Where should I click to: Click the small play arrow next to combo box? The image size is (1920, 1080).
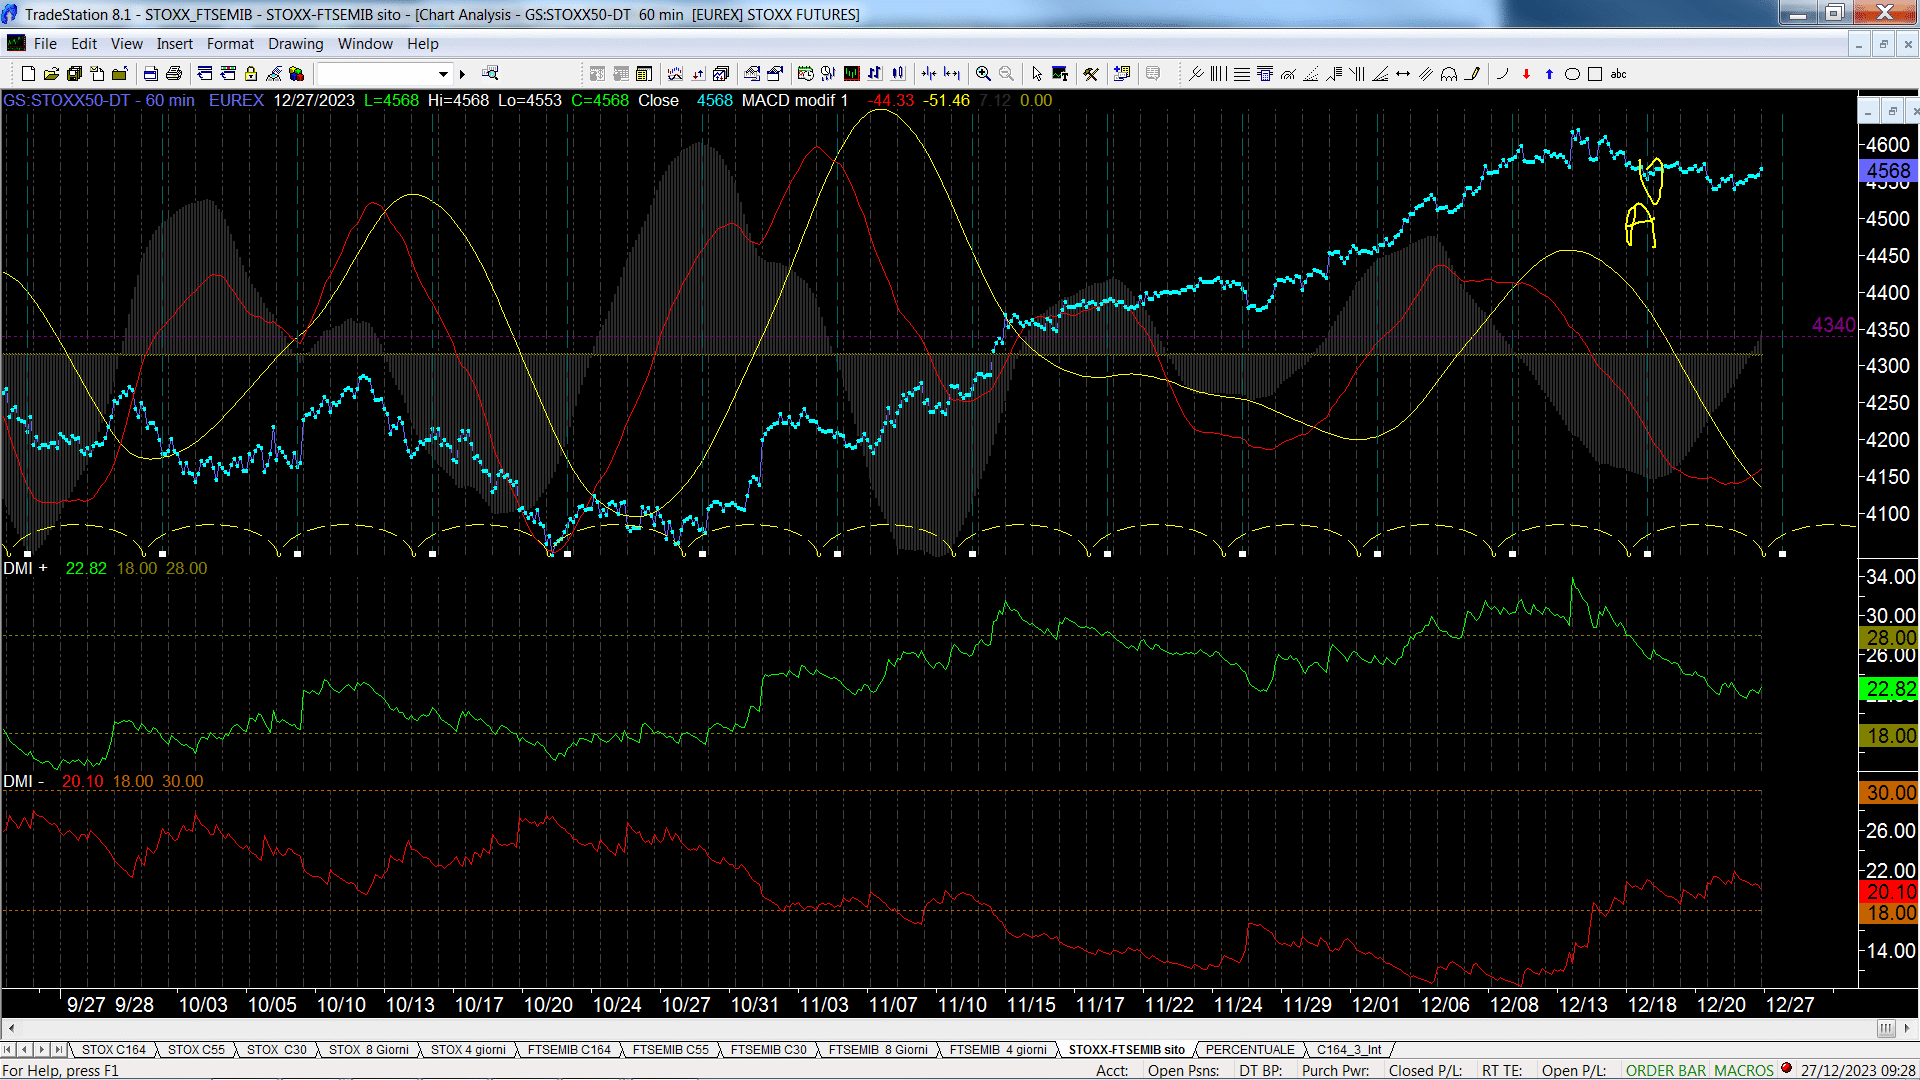click(x=462, y=74)
